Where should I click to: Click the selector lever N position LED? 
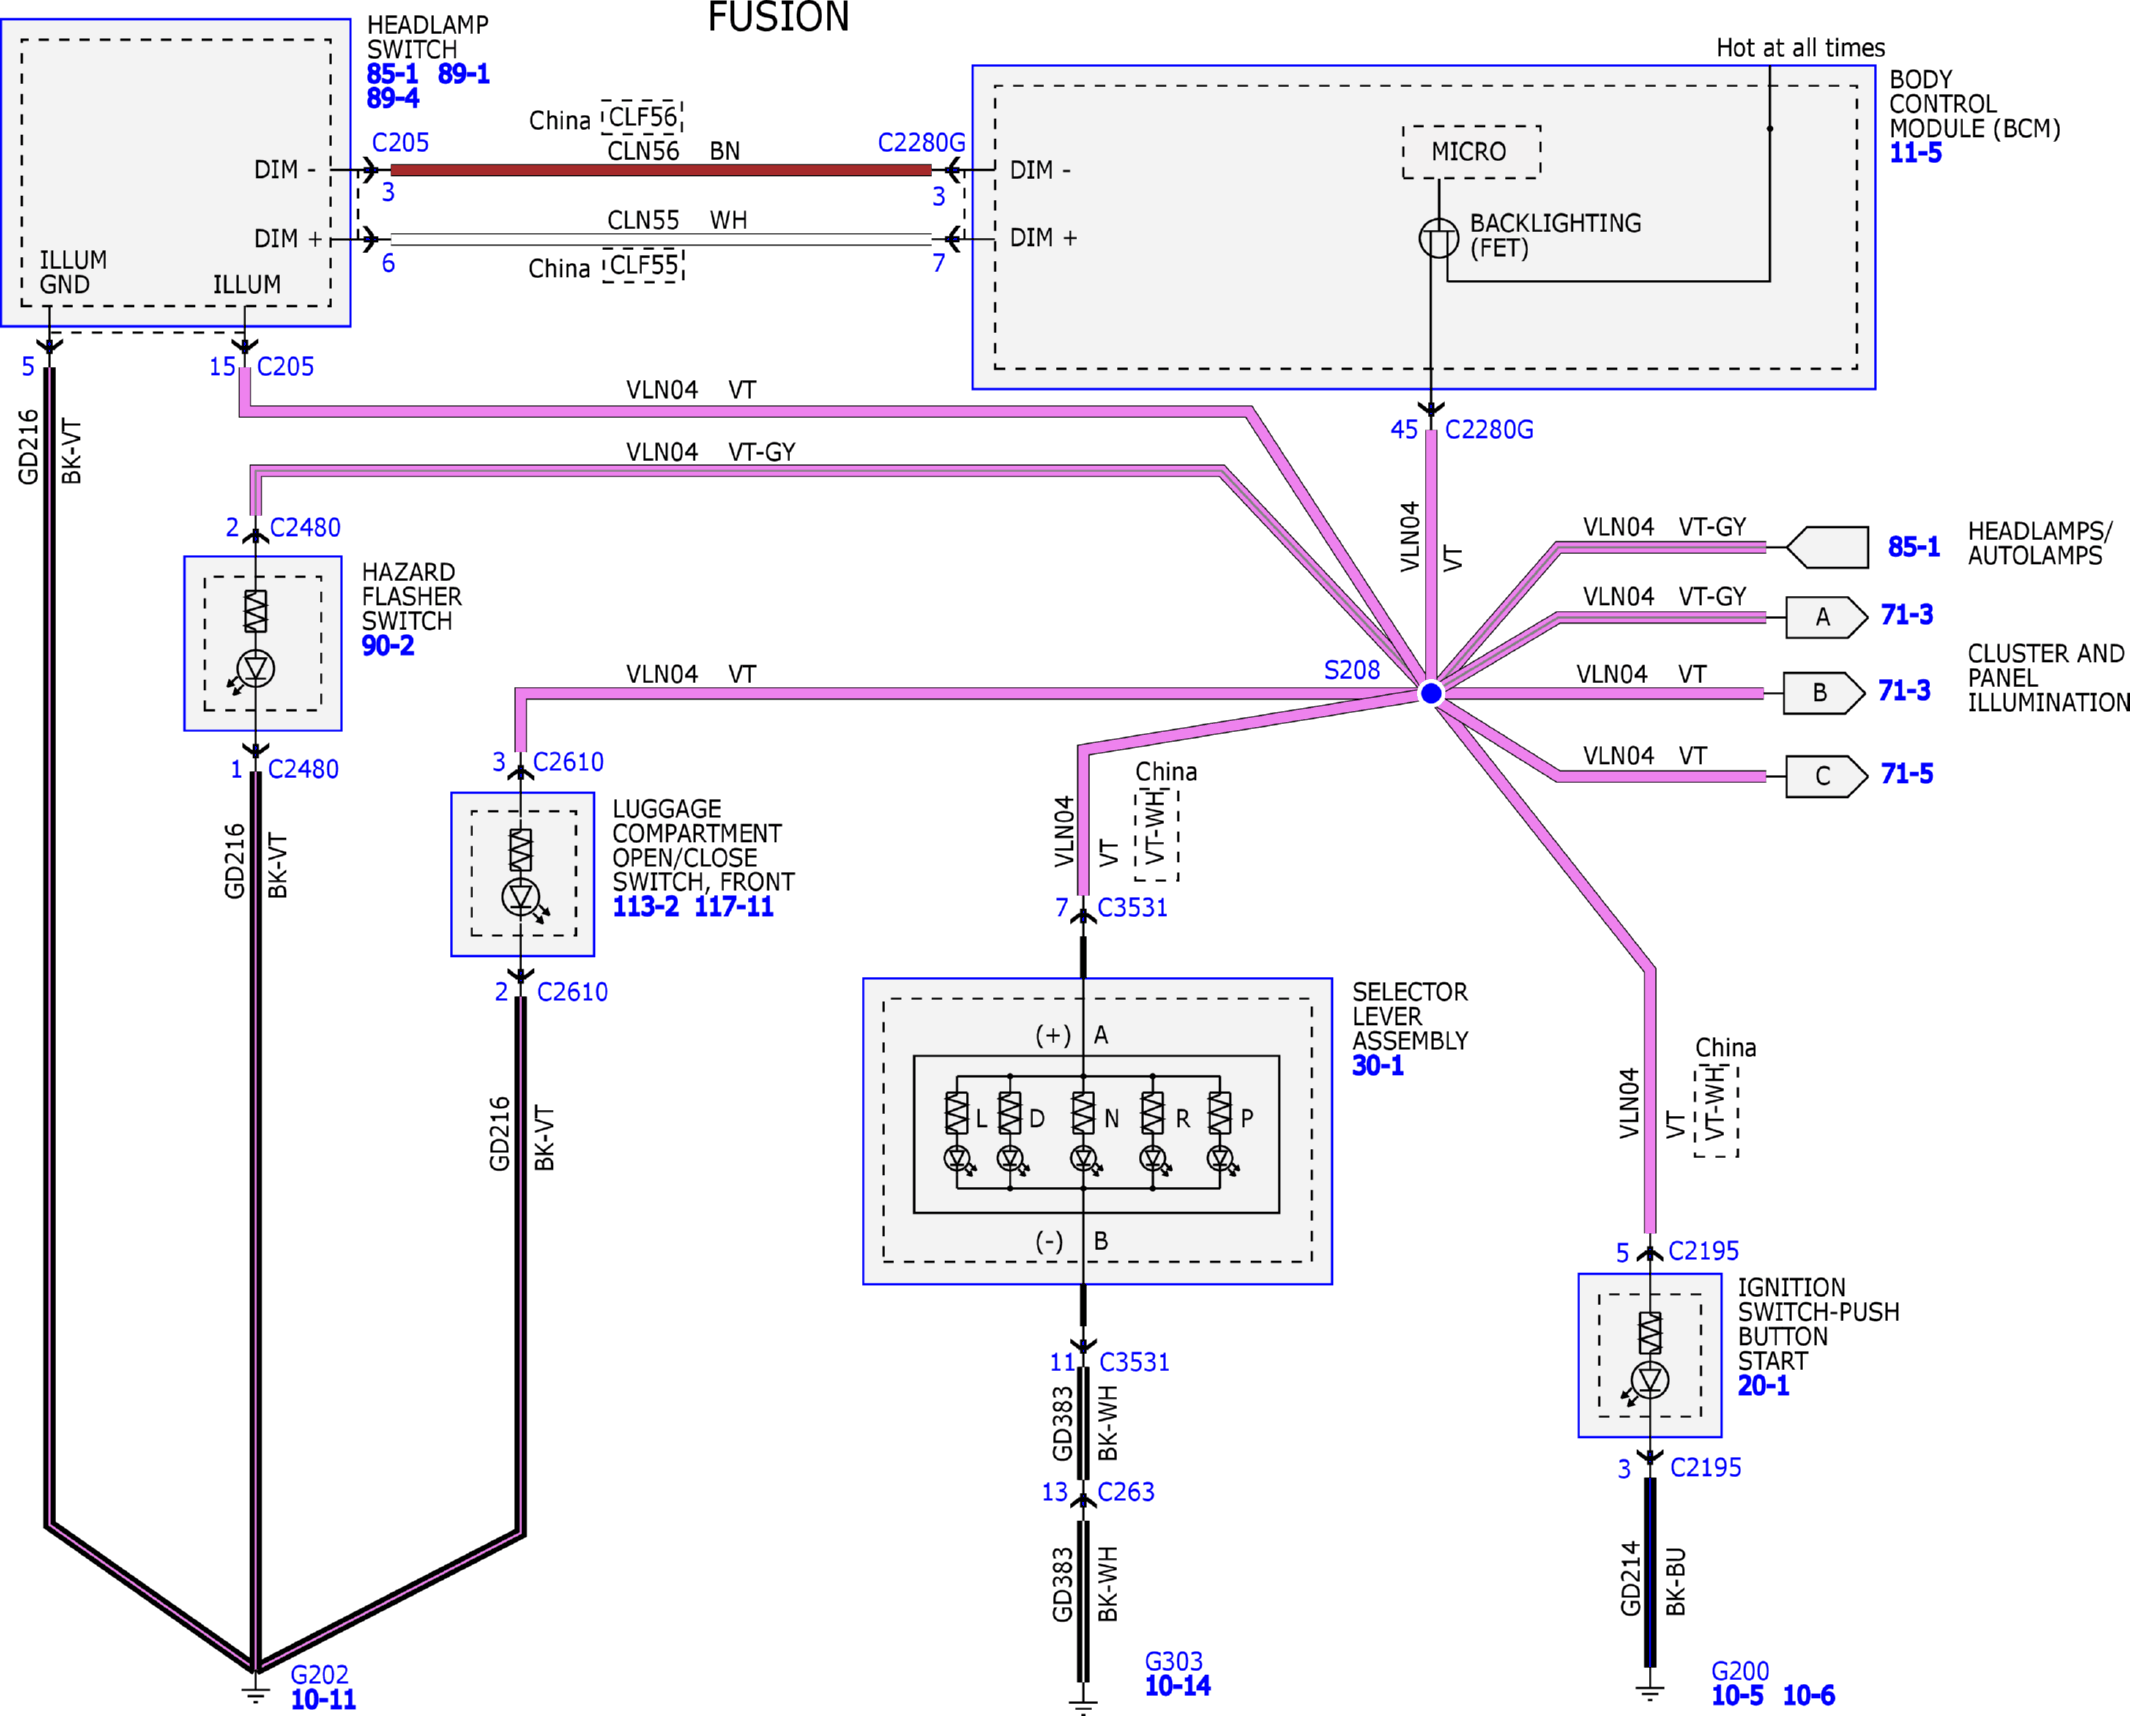pos(1083,1158)
